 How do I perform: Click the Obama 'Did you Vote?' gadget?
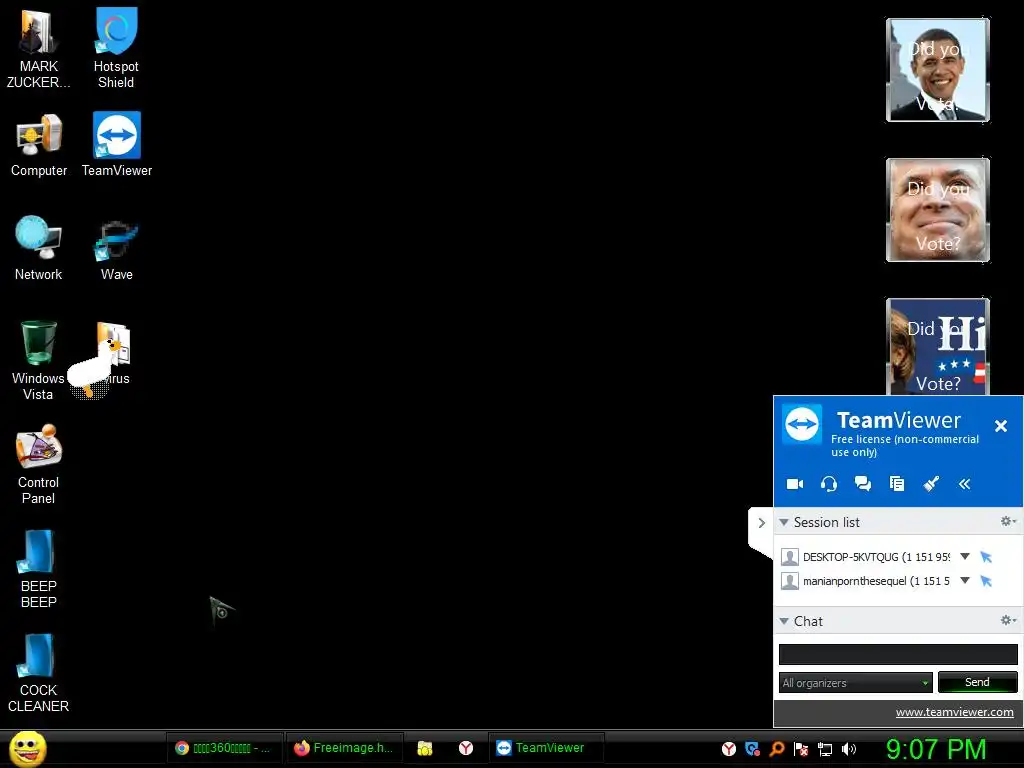(938, 70)
